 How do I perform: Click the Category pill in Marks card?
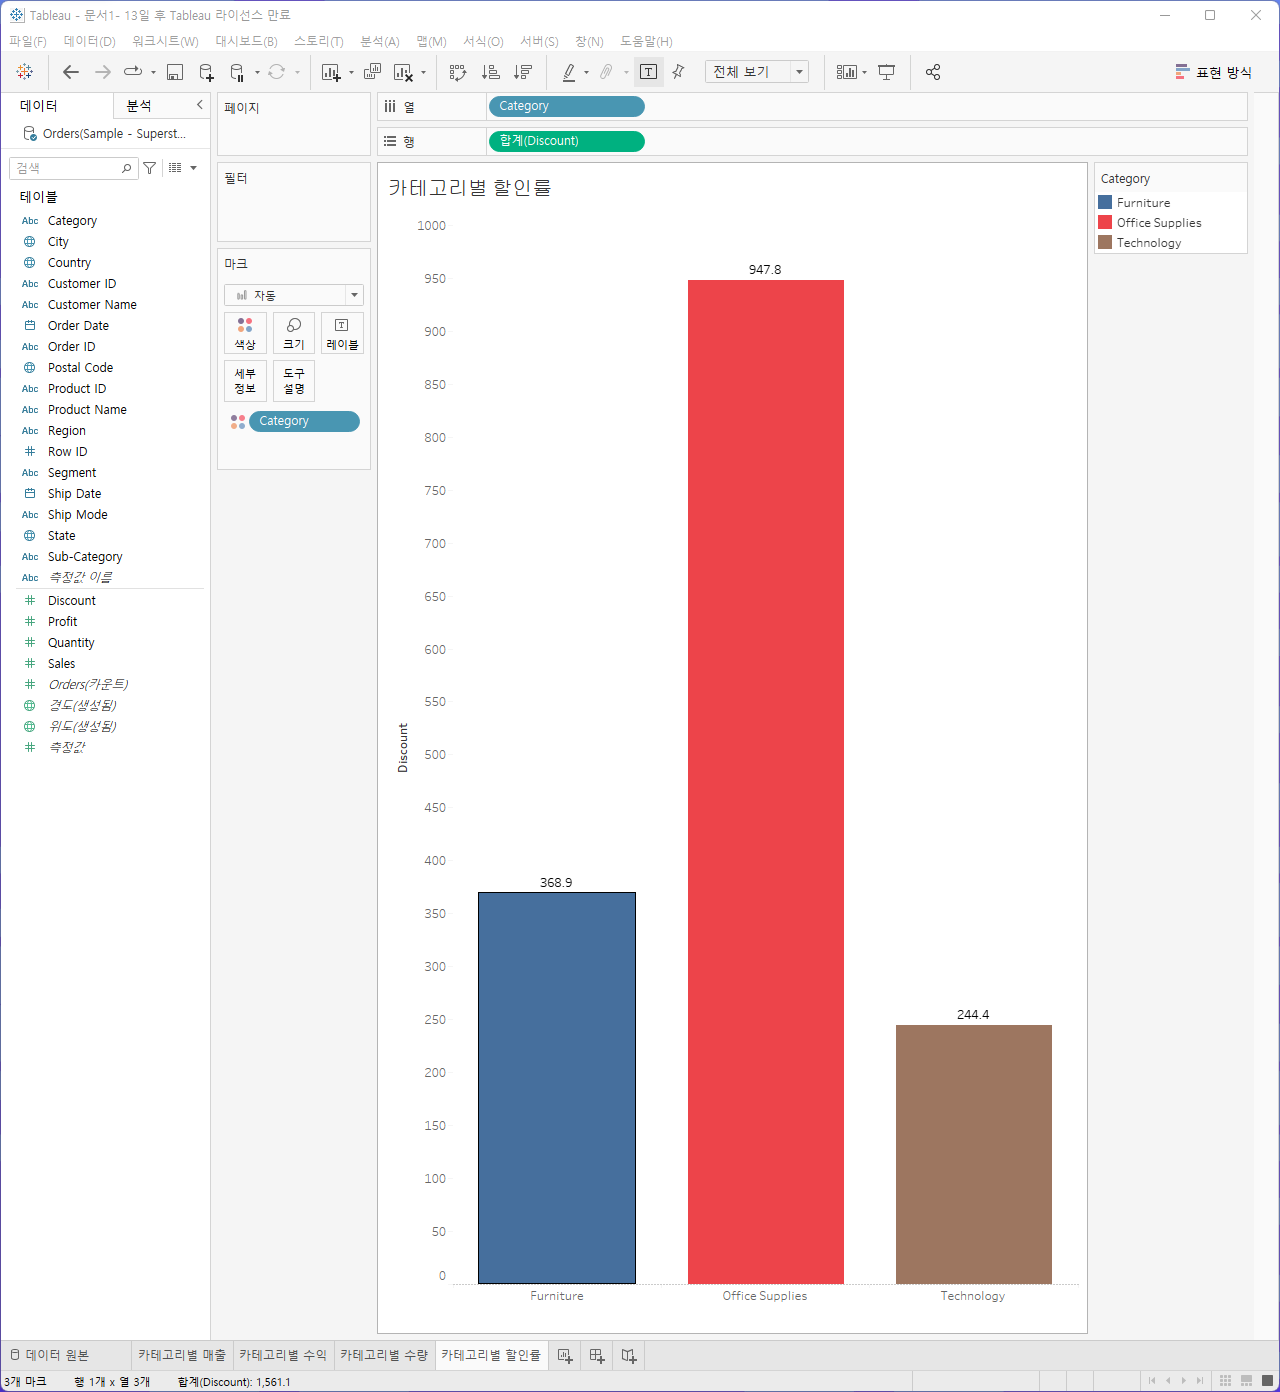point(304,421)
